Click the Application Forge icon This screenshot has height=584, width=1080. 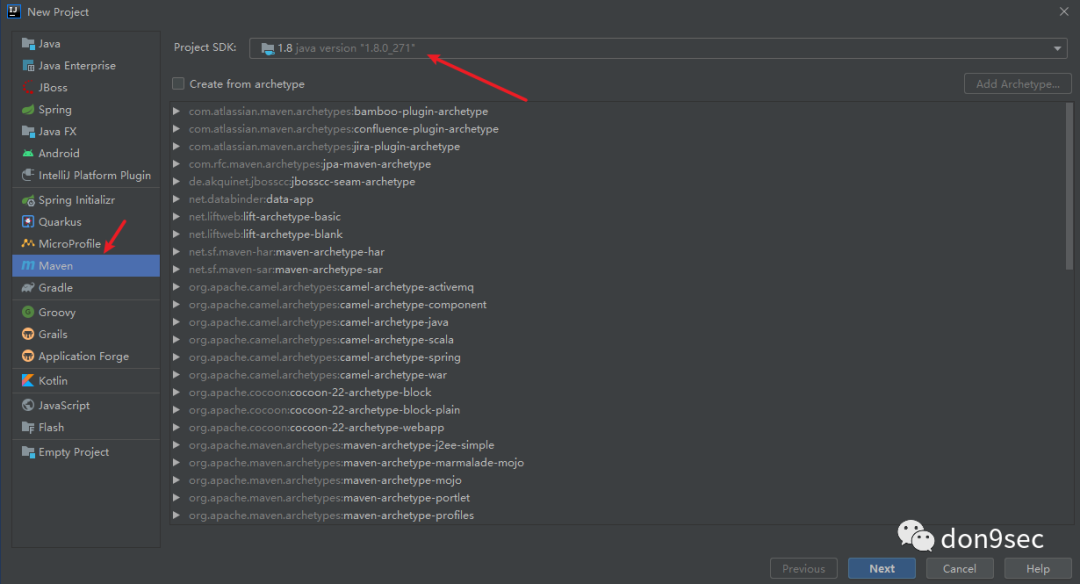[x=28, y=356]
